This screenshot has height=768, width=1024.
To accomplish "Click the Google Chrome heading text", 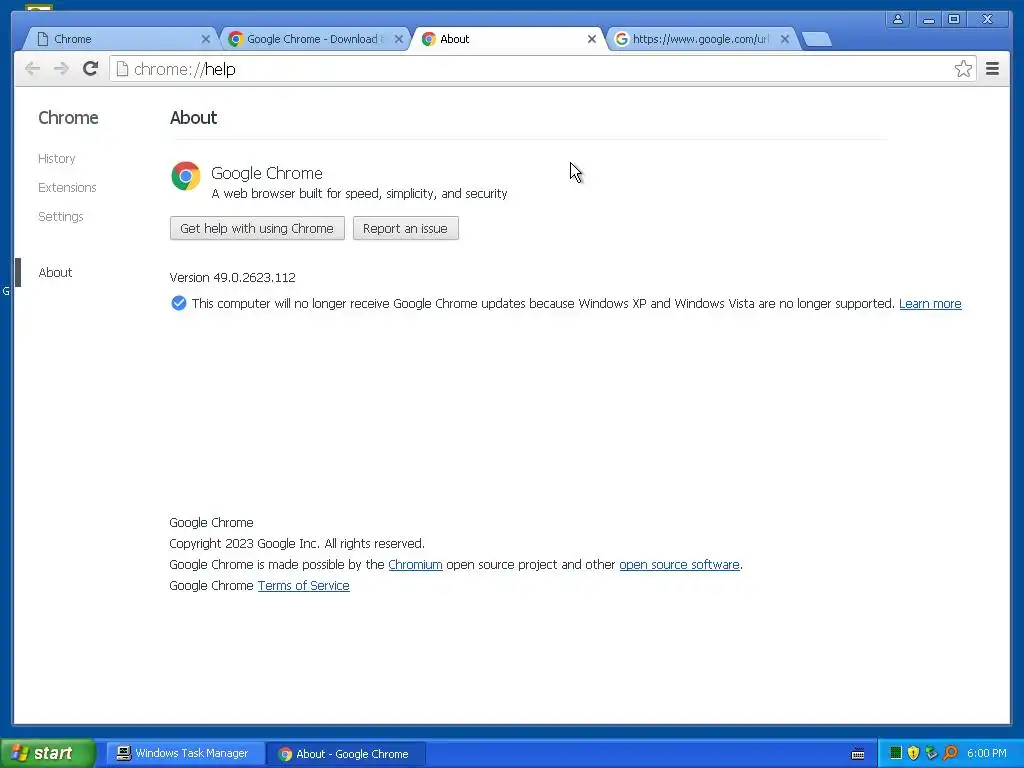I will [x=266, y=173].
